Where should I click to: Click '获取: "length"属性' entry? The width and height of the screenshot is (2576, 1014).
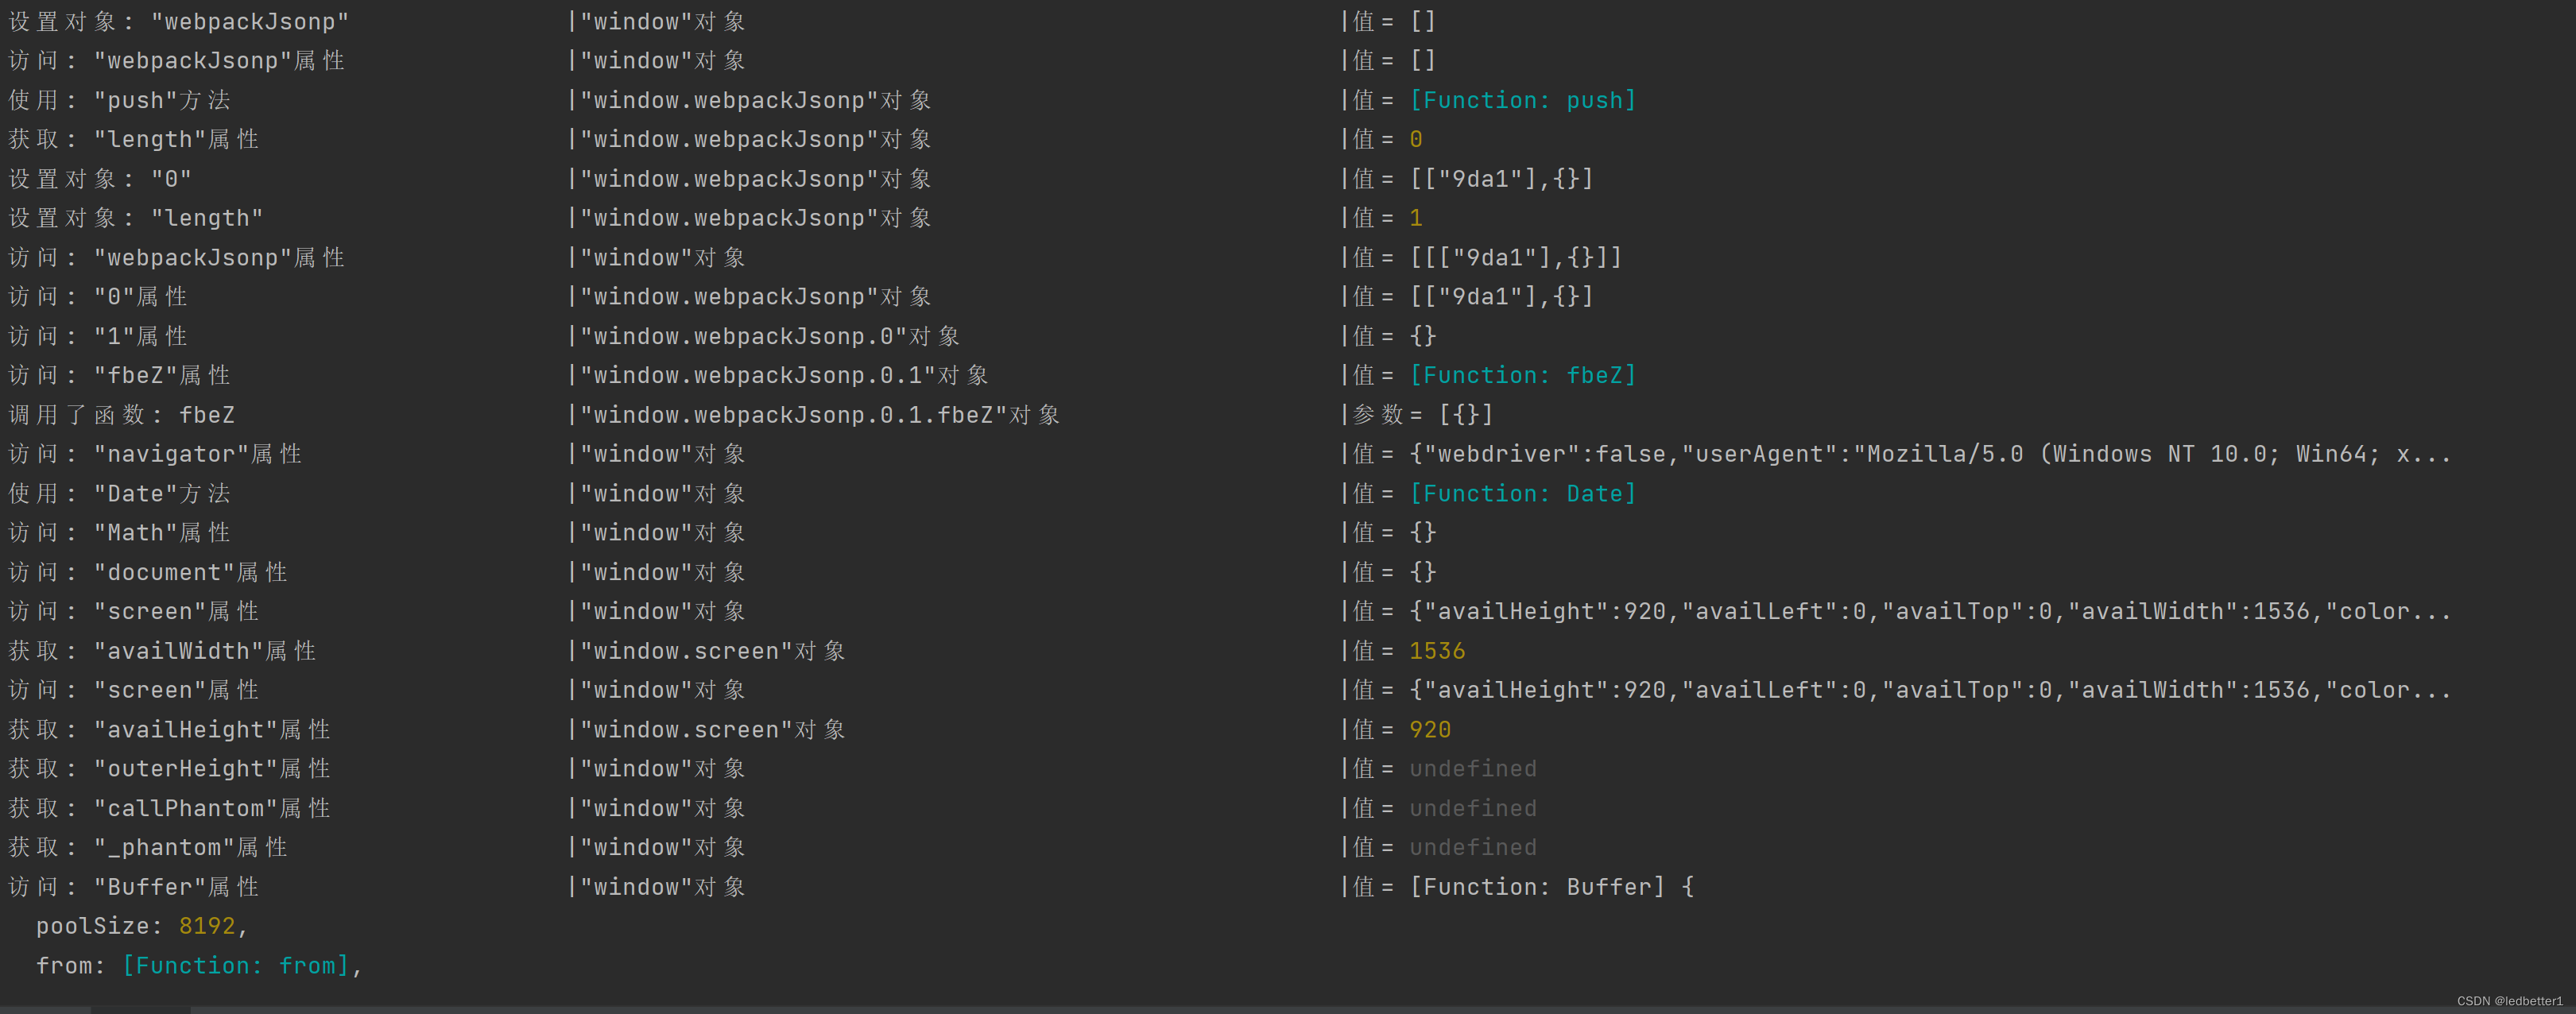pyautogui.click(x=134, y=139)
